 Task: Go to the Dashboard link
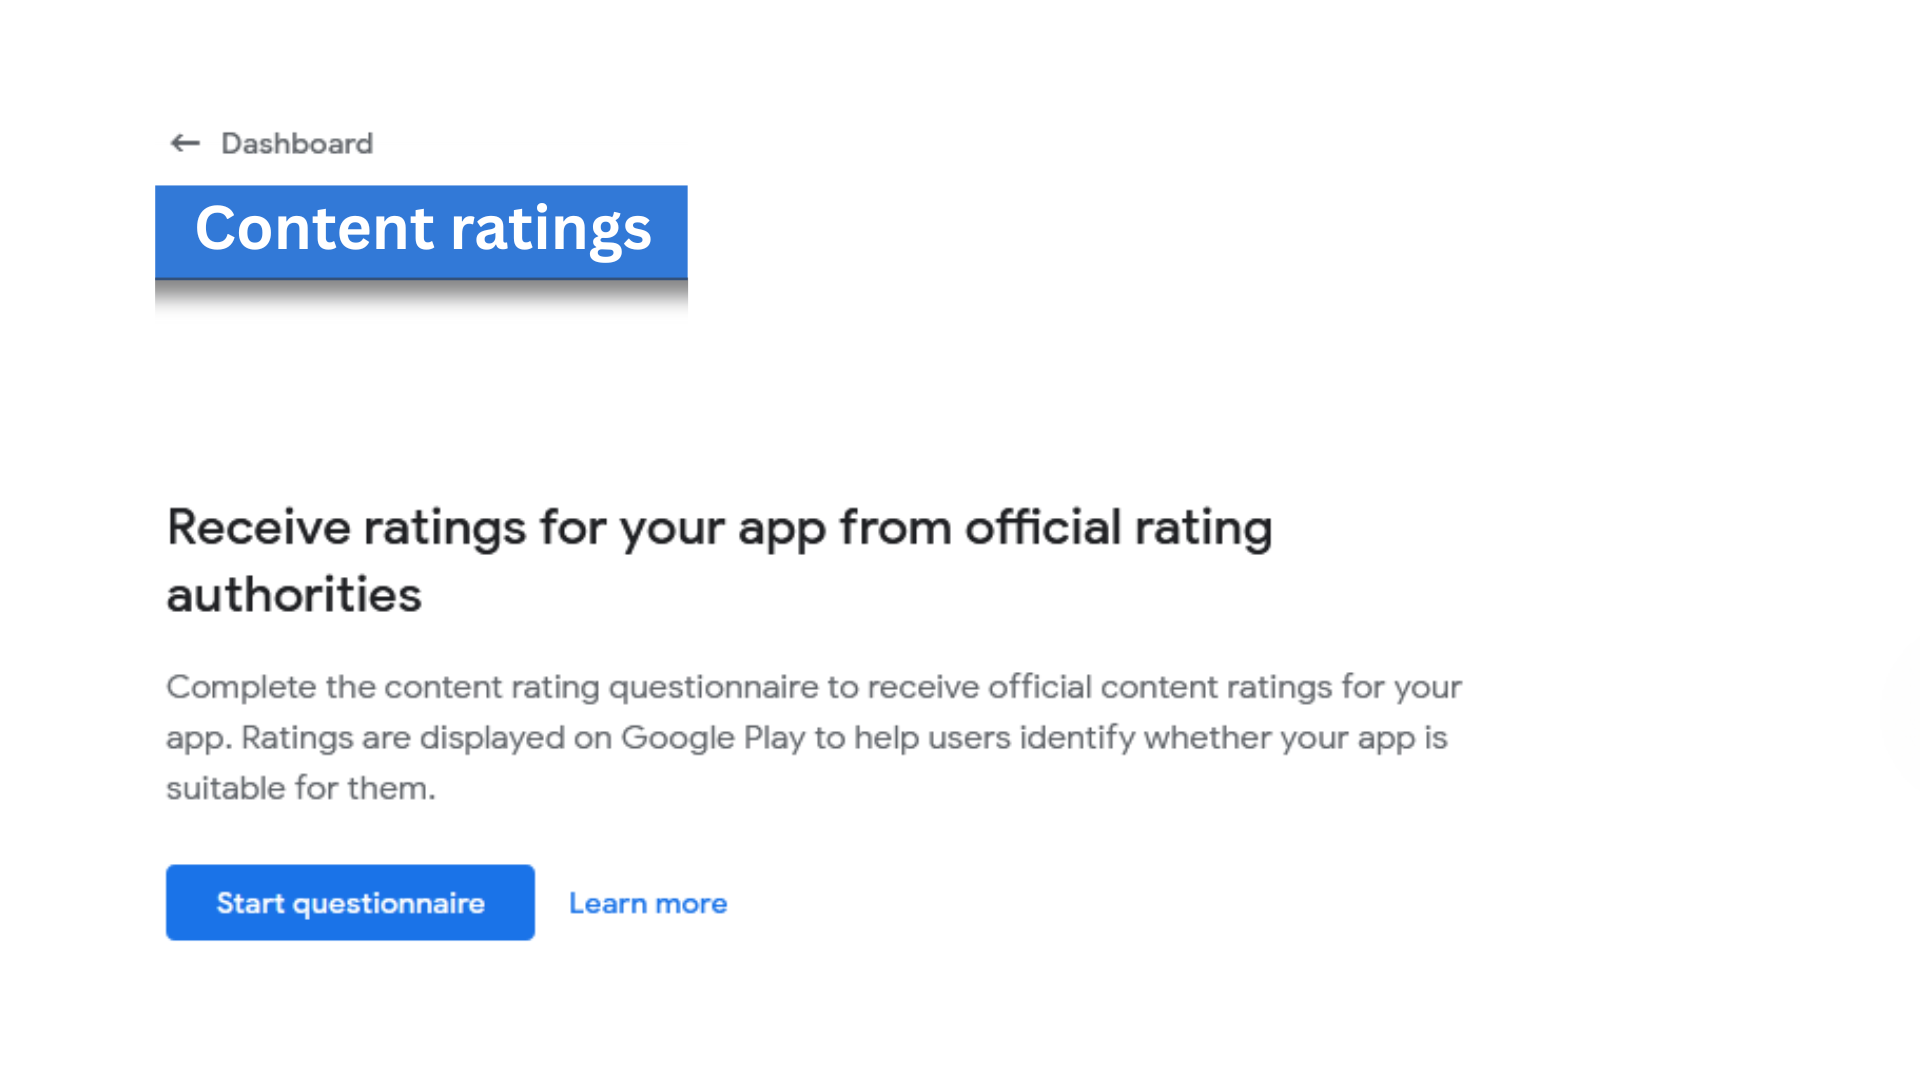297,144
